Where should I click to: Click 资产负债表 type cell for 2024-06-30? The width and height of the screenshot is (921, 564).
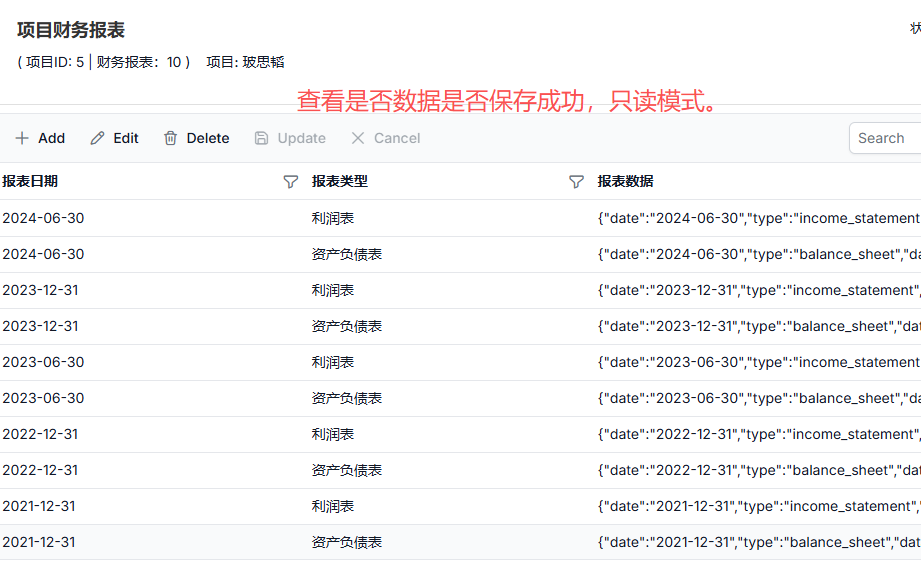click(x=347, y=254)
